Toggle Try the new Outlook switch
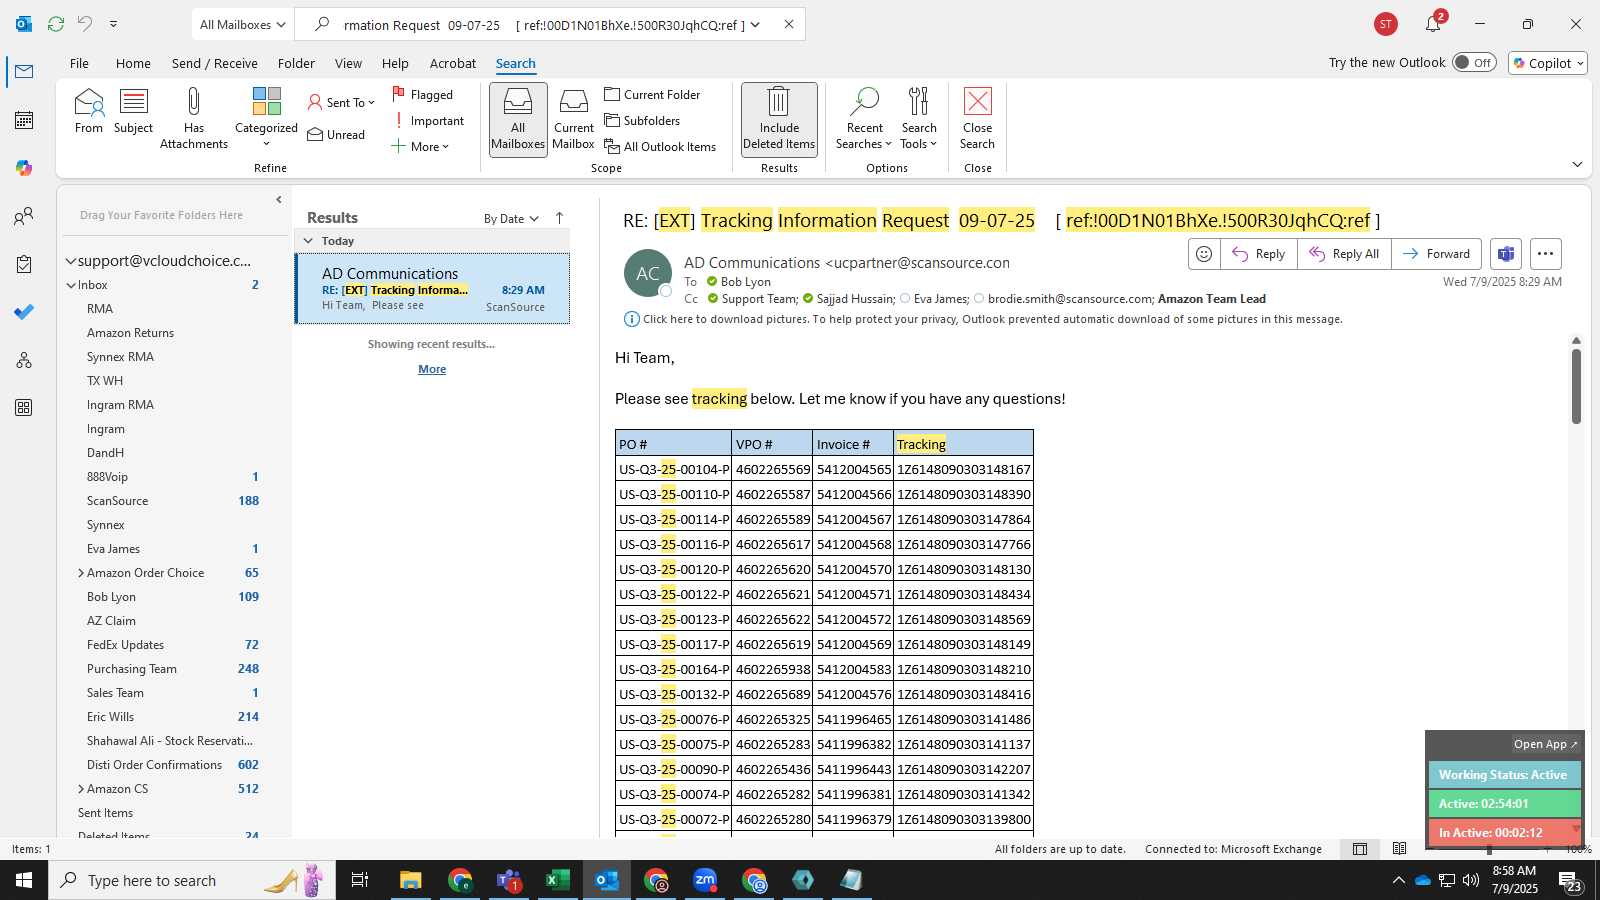 coord(1474,62)
